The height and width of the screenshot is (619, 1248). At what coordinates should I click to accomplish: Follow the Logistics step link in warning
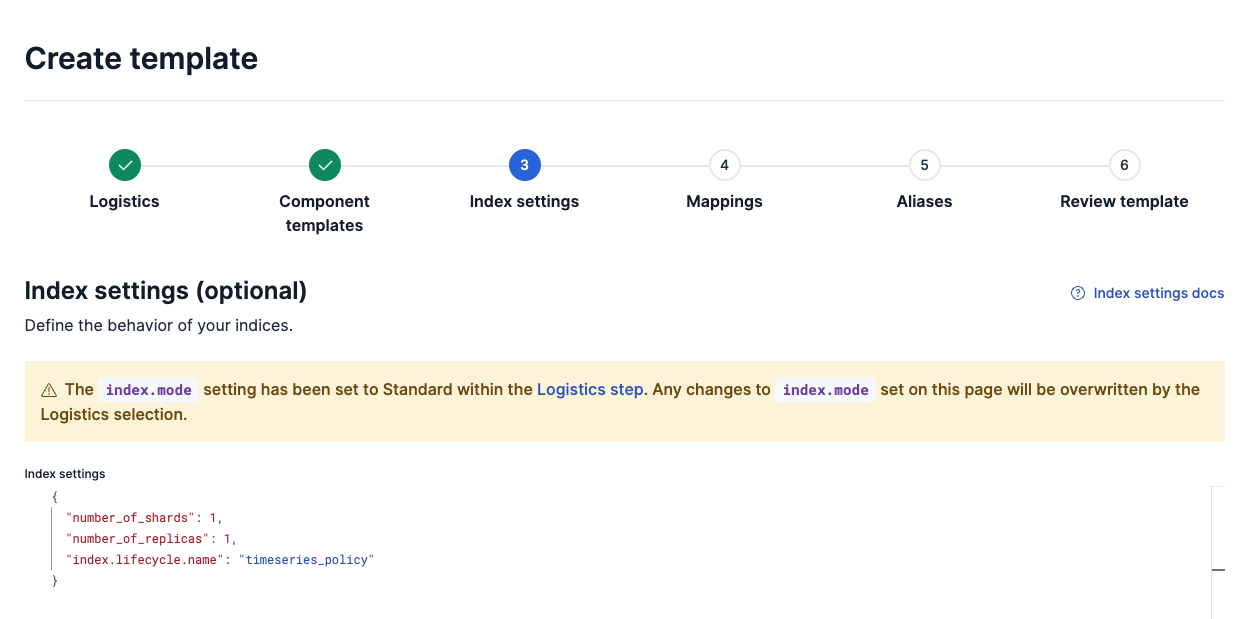(x=590, y=389)
